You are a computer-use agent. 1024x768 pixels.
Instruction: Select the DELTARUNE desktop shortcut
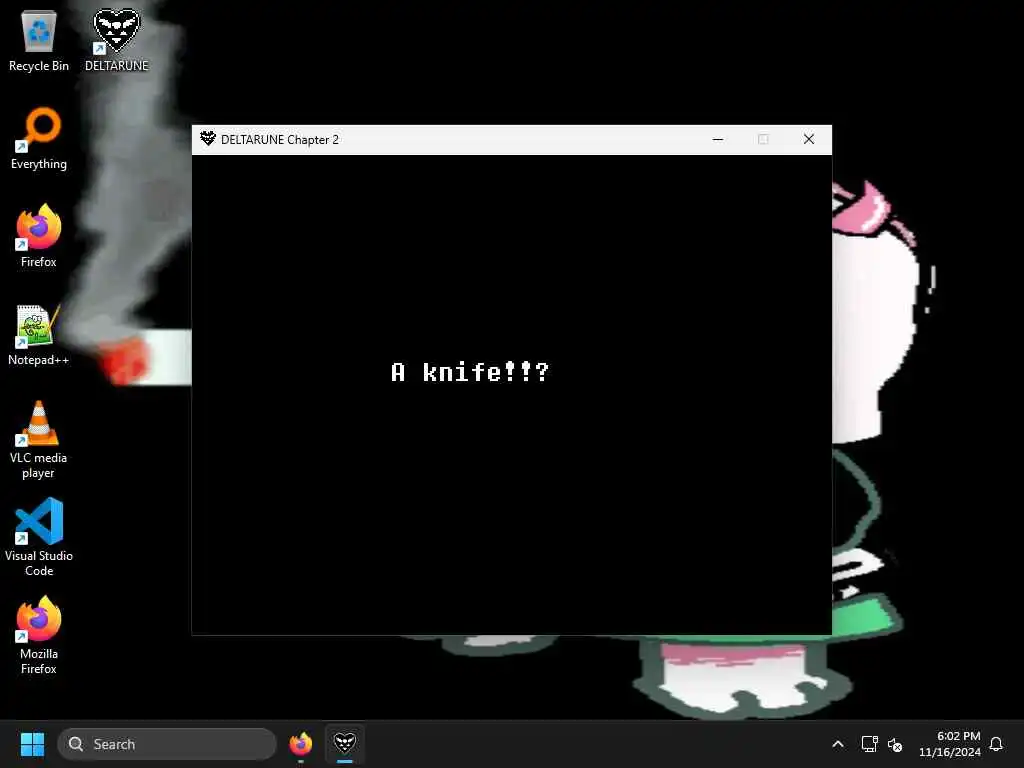pyautogui.click(x=116, y=40)
